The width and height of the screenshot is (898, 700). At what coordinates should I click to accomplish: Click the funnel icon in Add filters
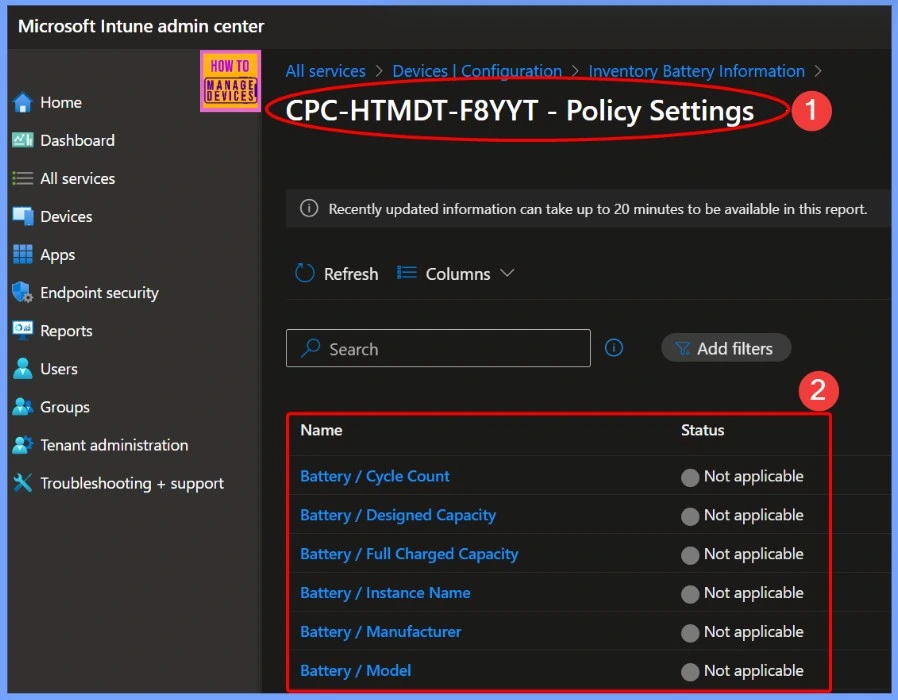tap(683, 348)
